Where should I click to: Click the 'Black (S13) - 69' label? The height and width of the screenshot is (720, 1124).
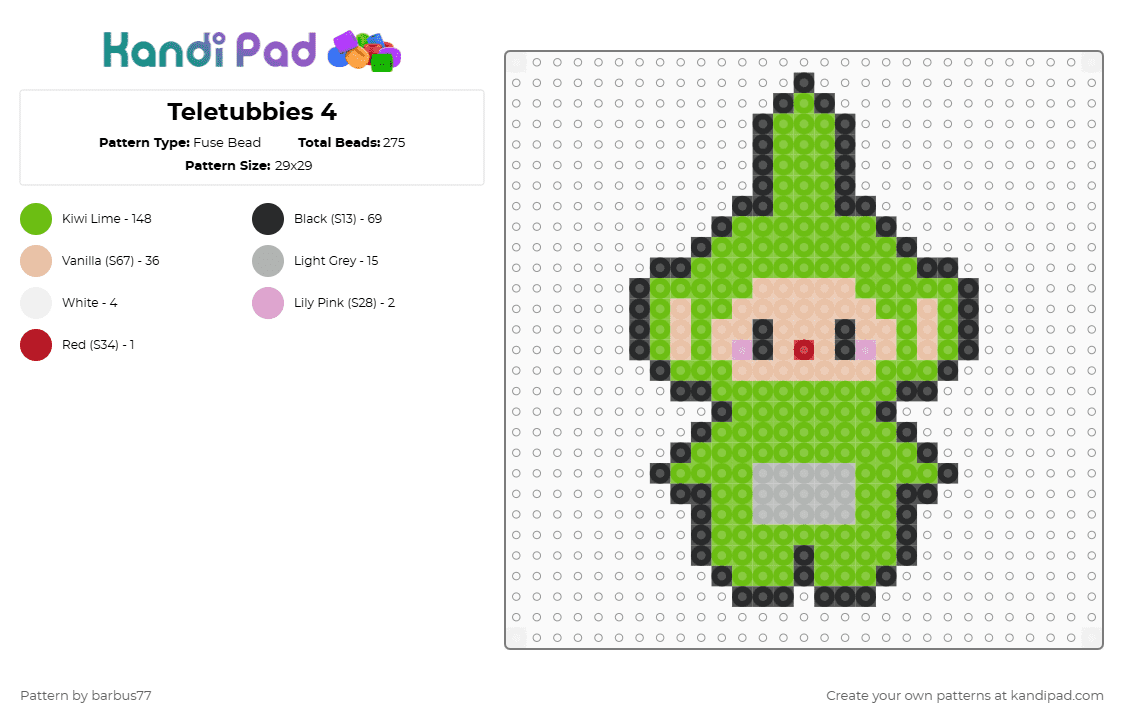338,219
